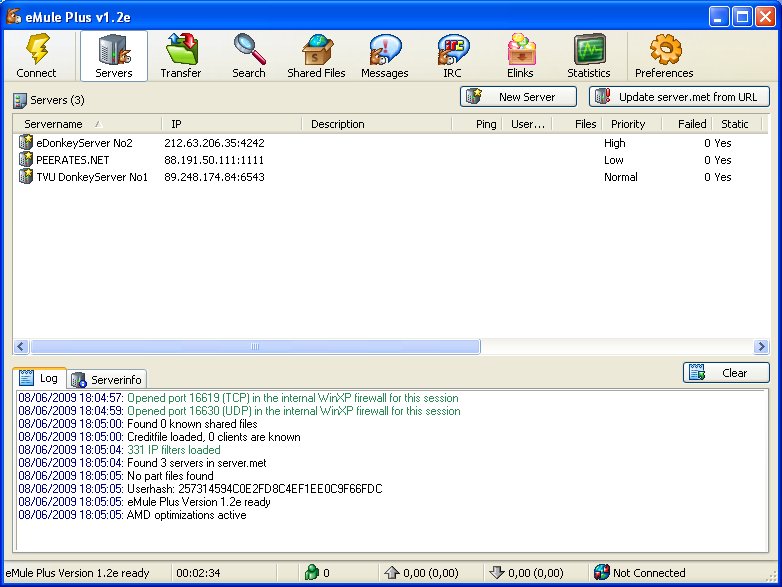The height and width of the screenshot is (587, 782).
Task: Sort by Servername column header
Action: (87, 124)
